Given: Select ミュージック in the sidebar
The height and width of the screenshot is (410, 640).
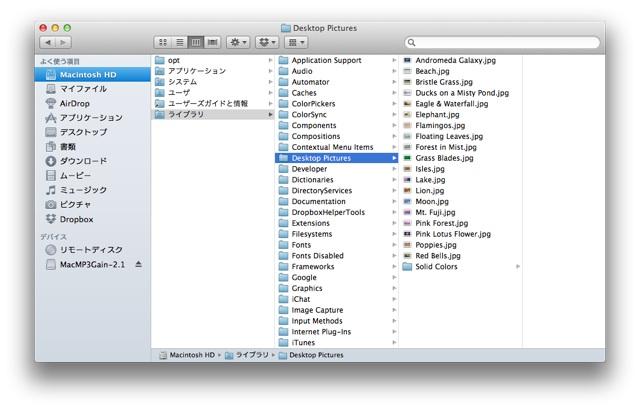Looking at the screenshot, I should pyautogui.click(x=82, y=190).
